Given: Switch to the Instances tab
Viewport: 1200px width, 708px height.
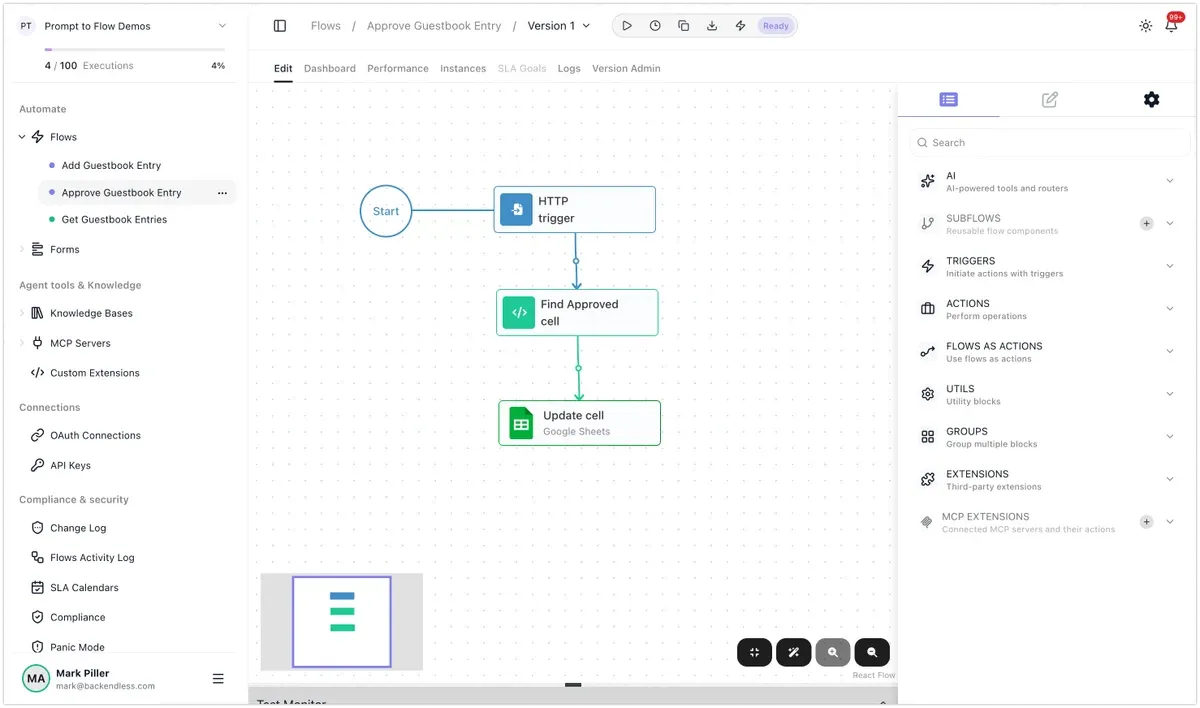Looking at the screenshot, I should [x=463, y=69].
